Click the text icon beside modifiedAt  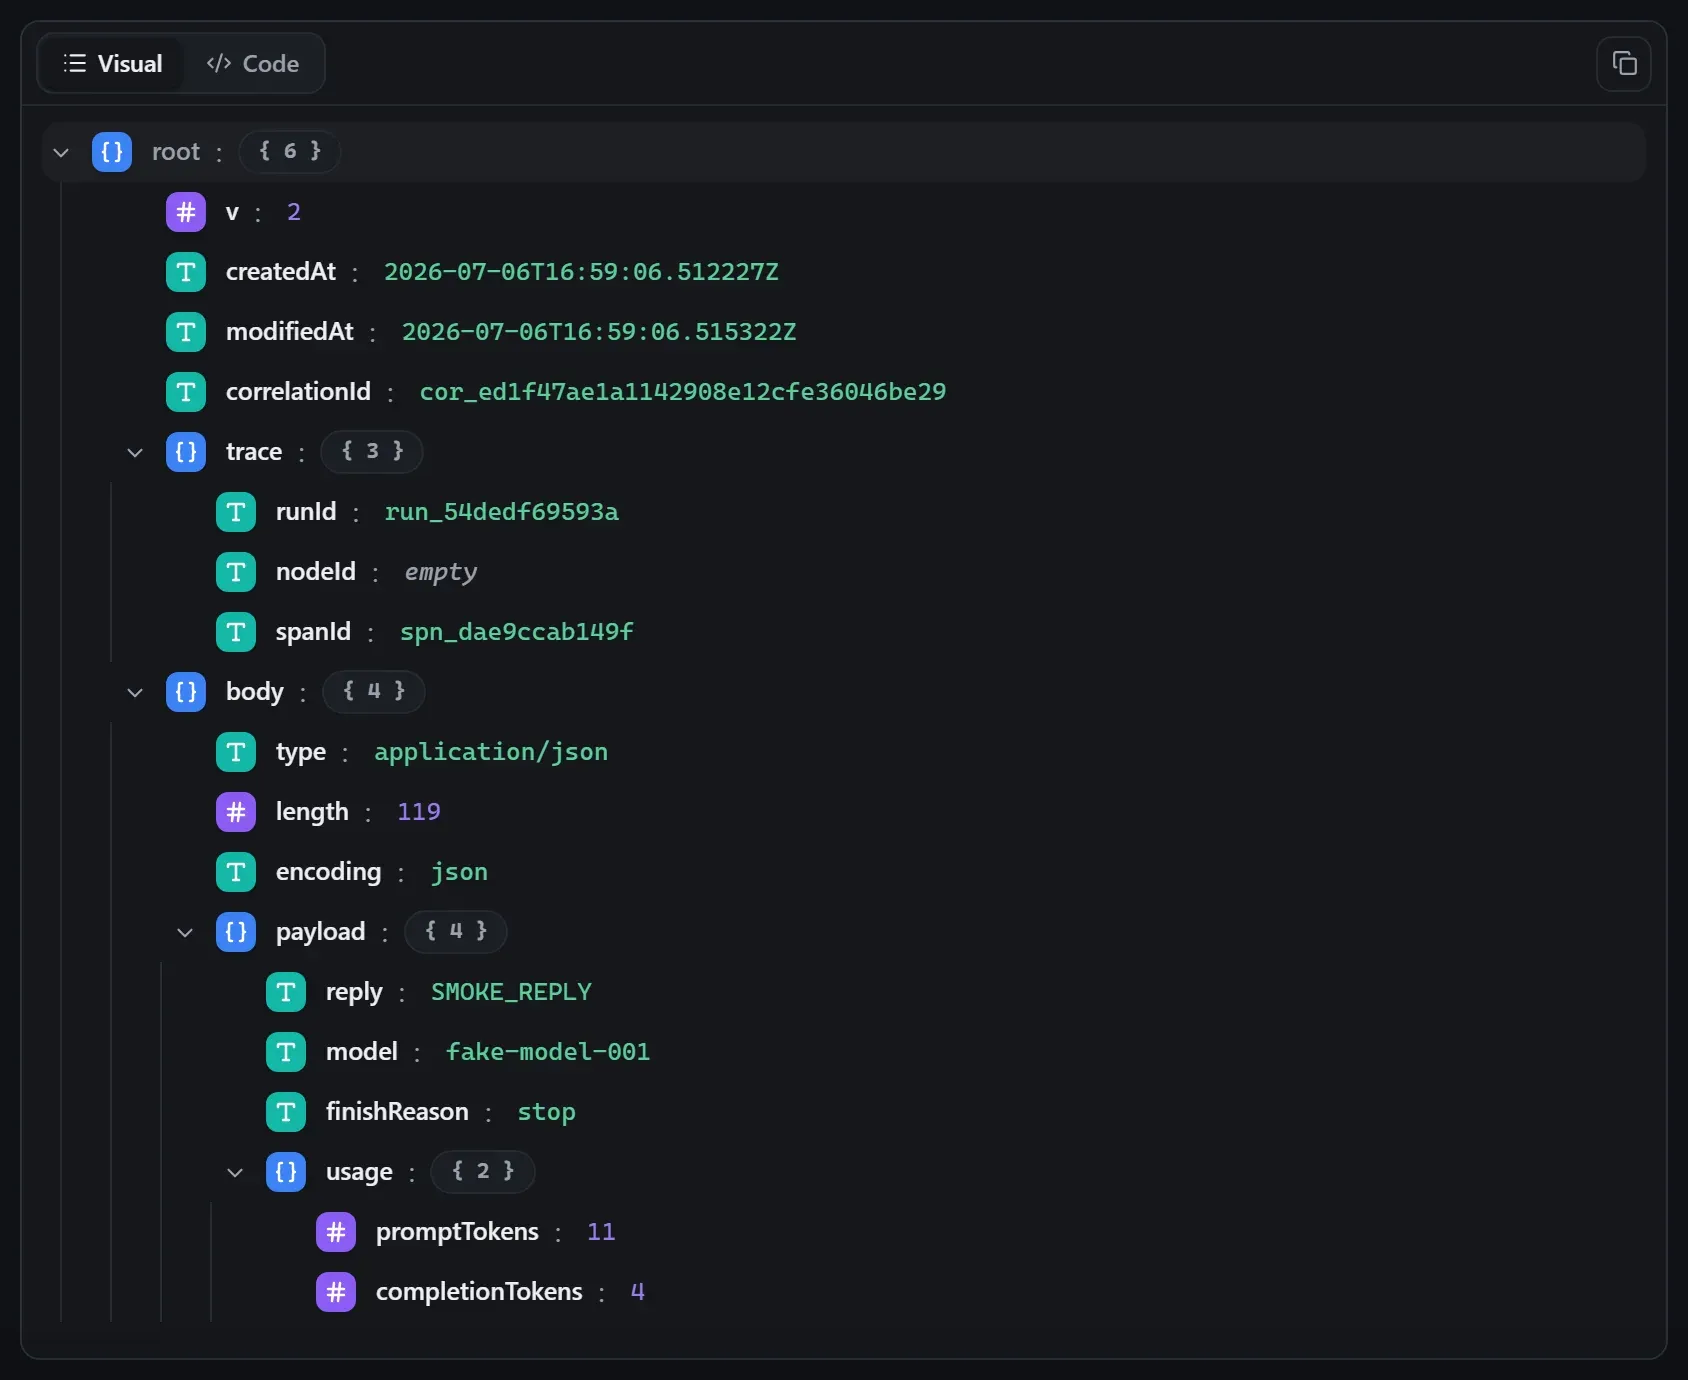coord(186,332)
